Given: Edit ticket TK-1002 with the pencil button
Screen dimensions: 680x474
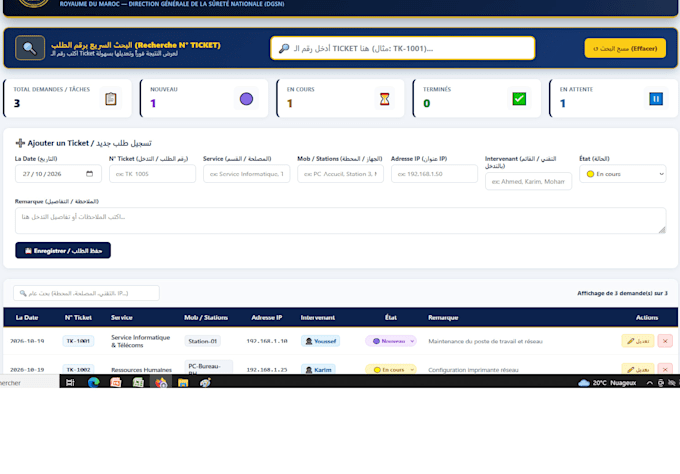Looking at the screenshot, I should coord(638,369).
